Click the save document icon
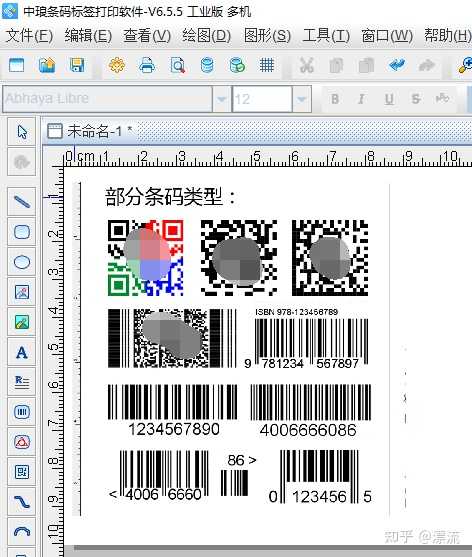The height and width of the screenshot is (557, 472). [x=77, y=65]
